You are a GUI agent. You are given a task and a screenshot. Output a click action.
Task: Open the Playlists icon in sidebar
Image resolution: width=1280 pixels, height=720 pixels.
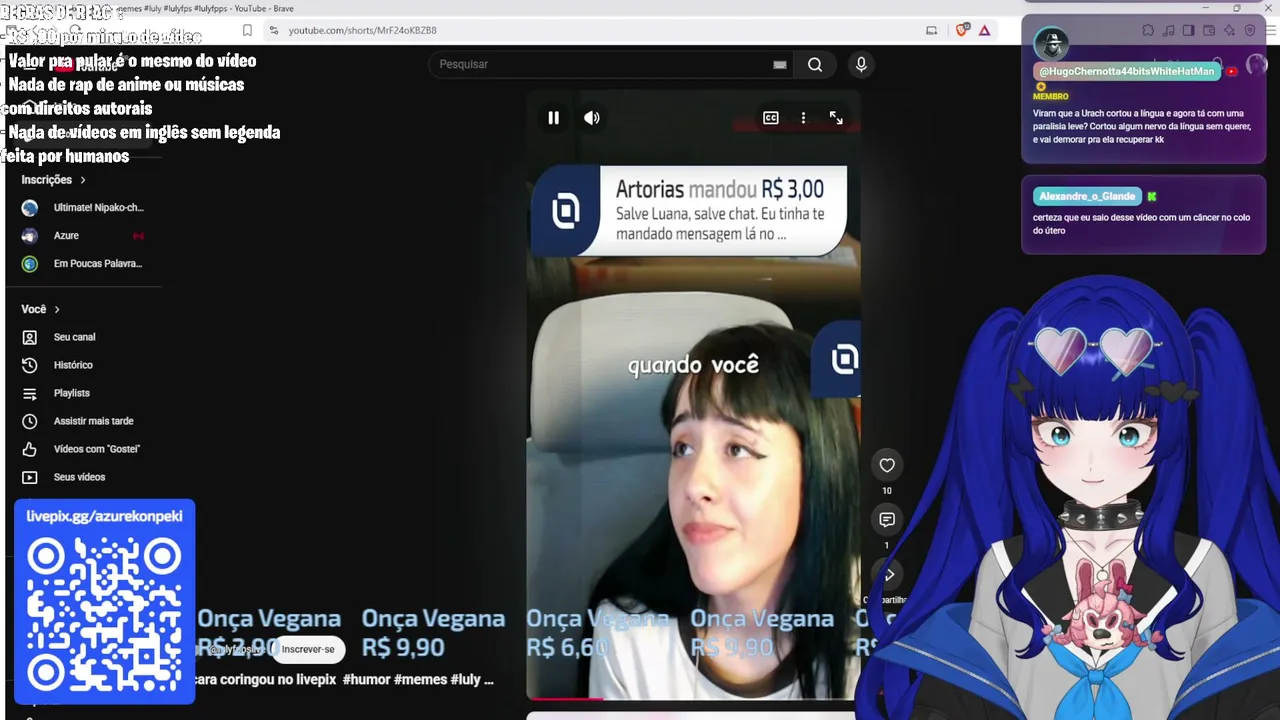[30, 394]
